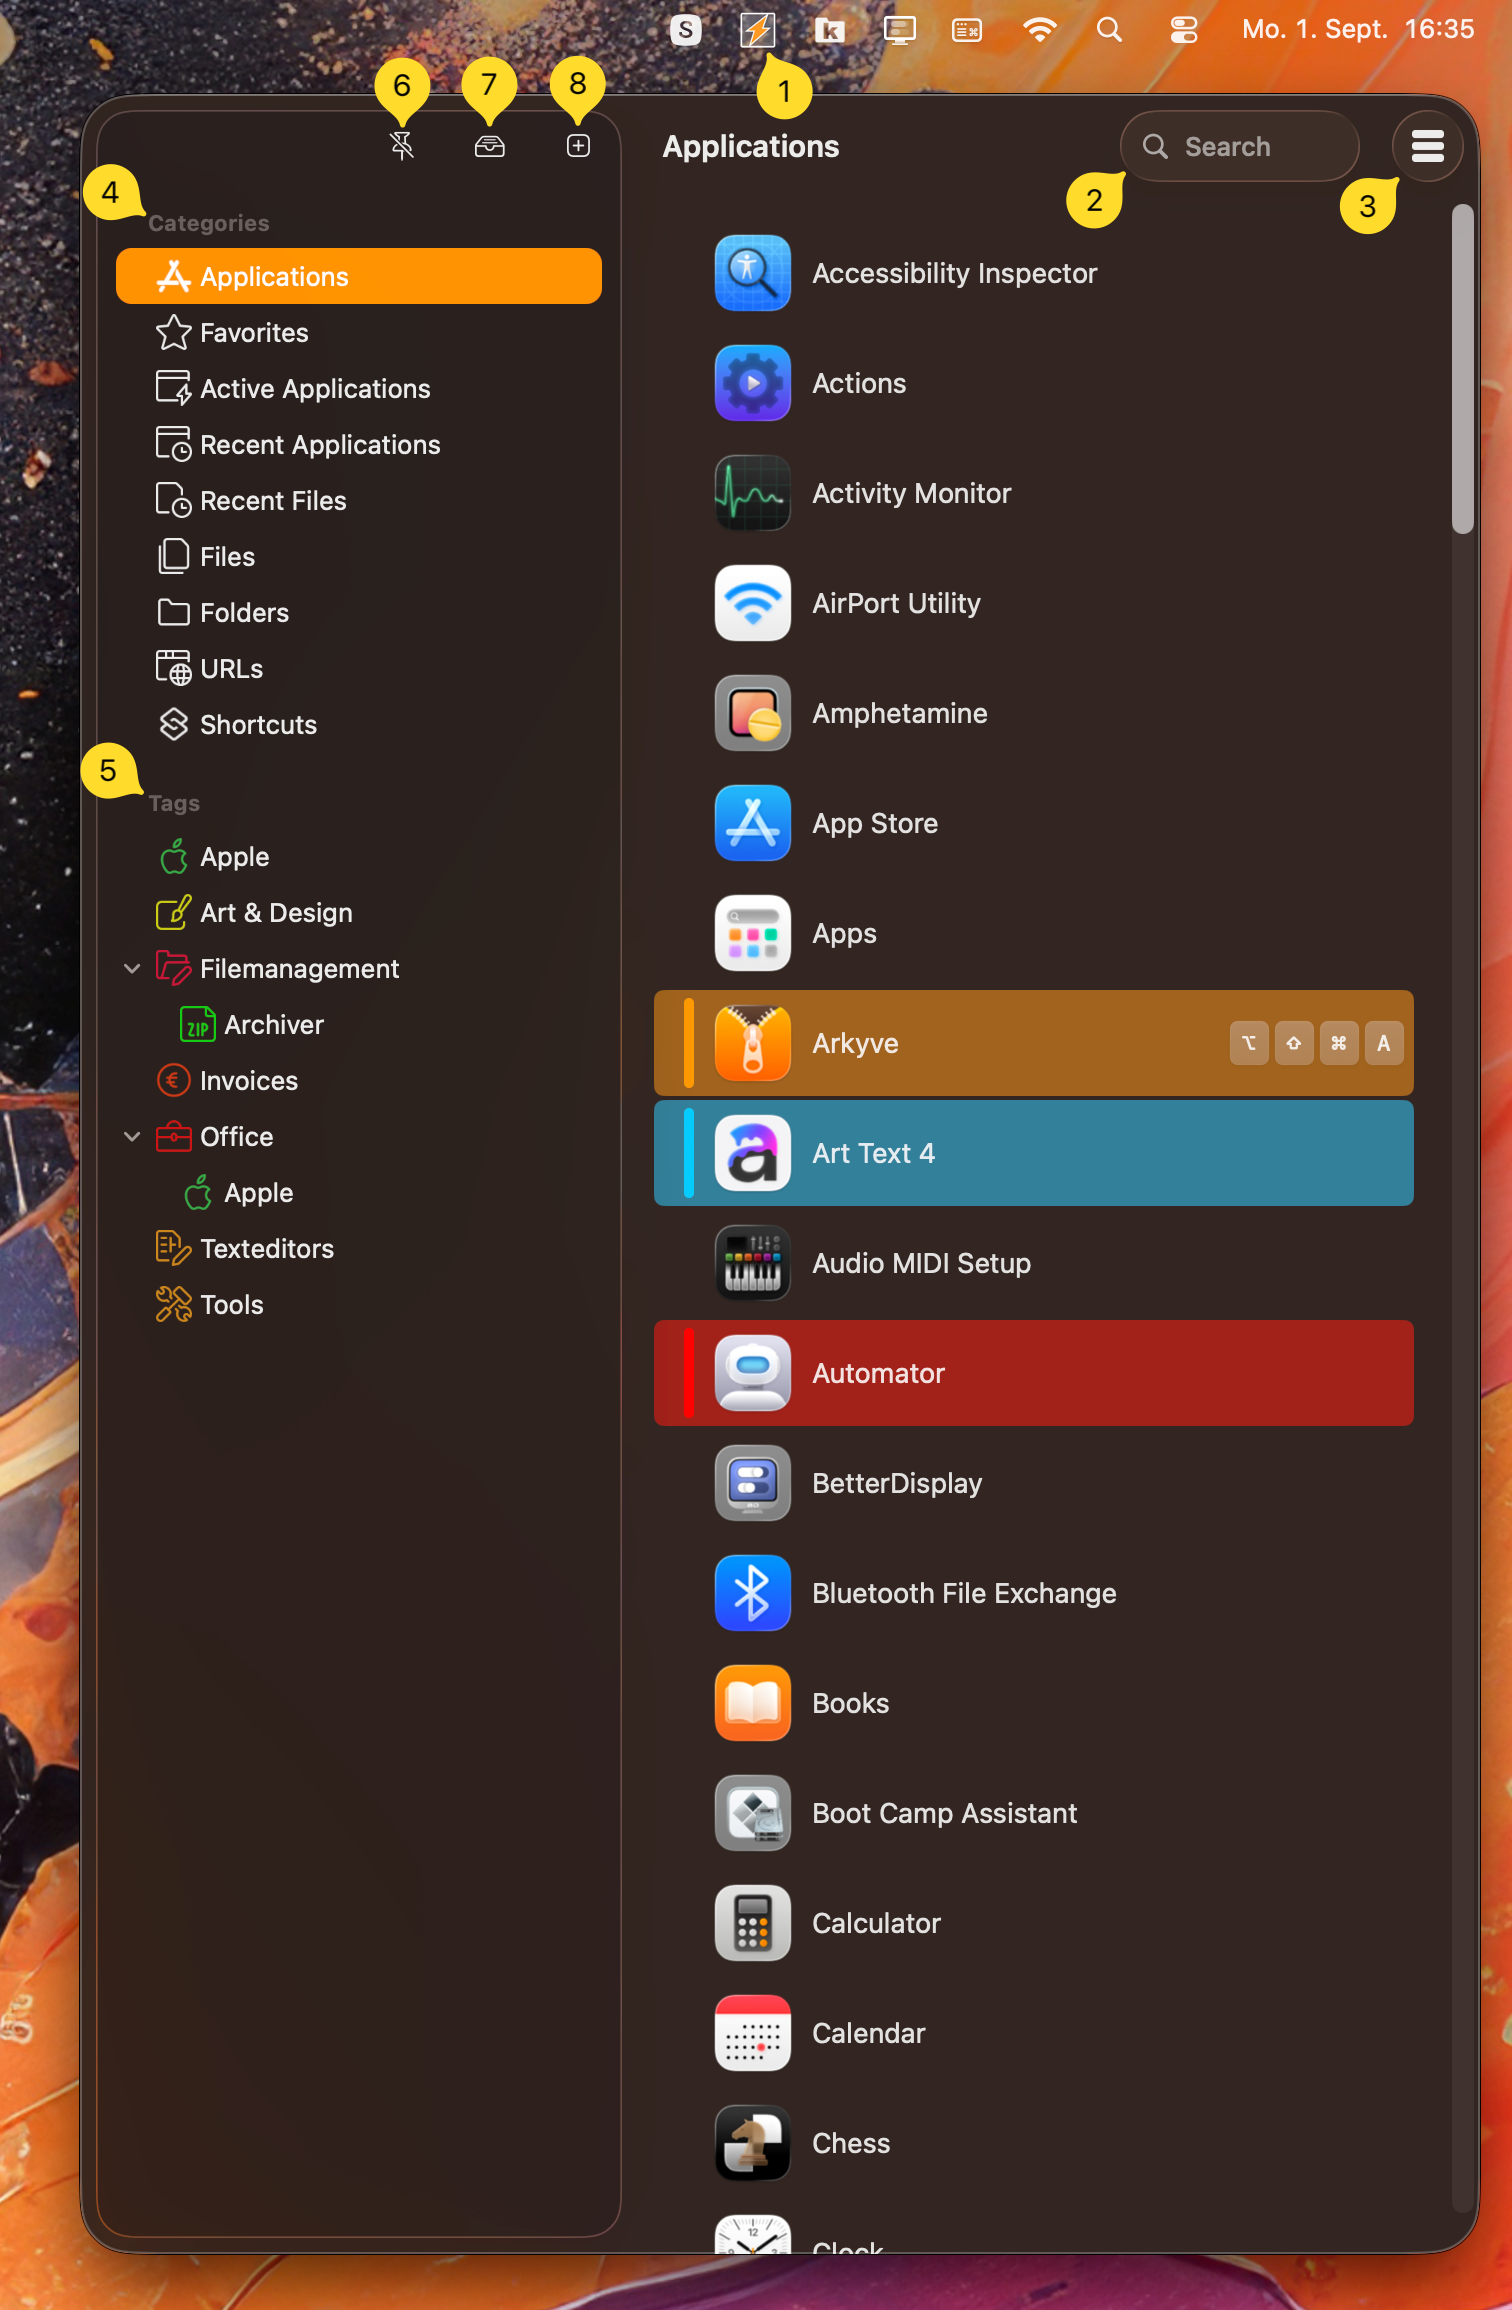Click the Calendar app icon
This screenshot has width=1512, height=2310.
pyautogui.click(x=753, y=2033)
